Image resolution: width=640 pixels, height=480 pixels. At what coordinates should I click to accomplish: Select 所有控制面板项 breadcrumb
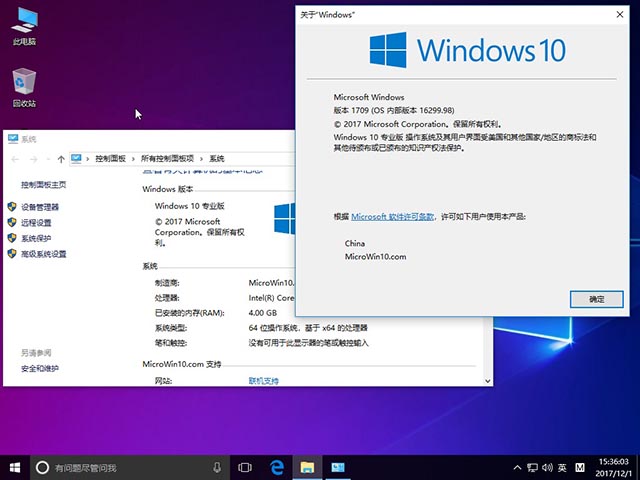pos(167,158)
